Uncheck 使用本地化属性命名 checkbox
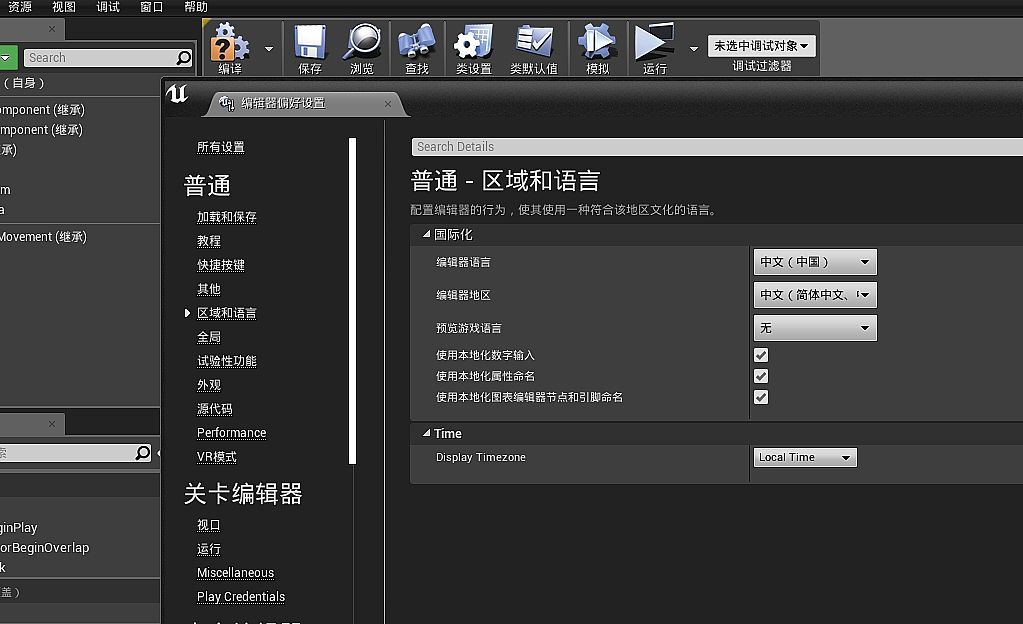The width and height of the screenshot is (1023, 624). (x=761, y=376)
